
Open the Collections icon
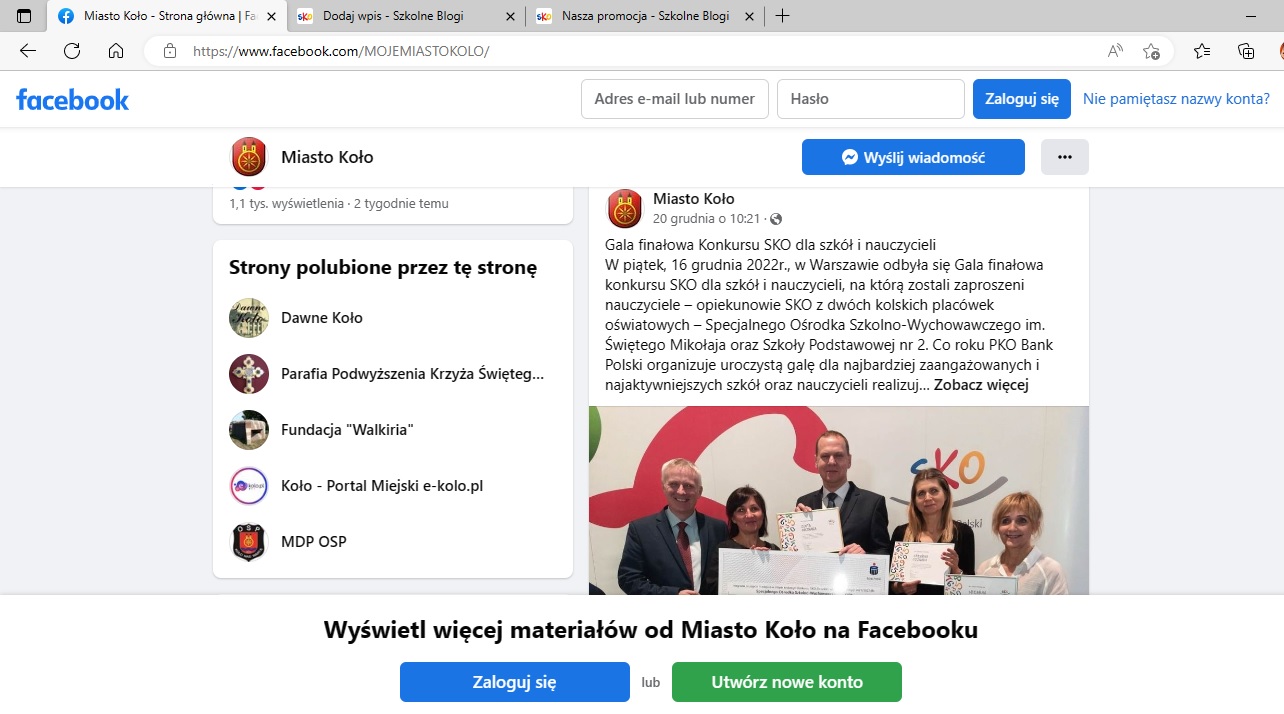point(1246,51)
